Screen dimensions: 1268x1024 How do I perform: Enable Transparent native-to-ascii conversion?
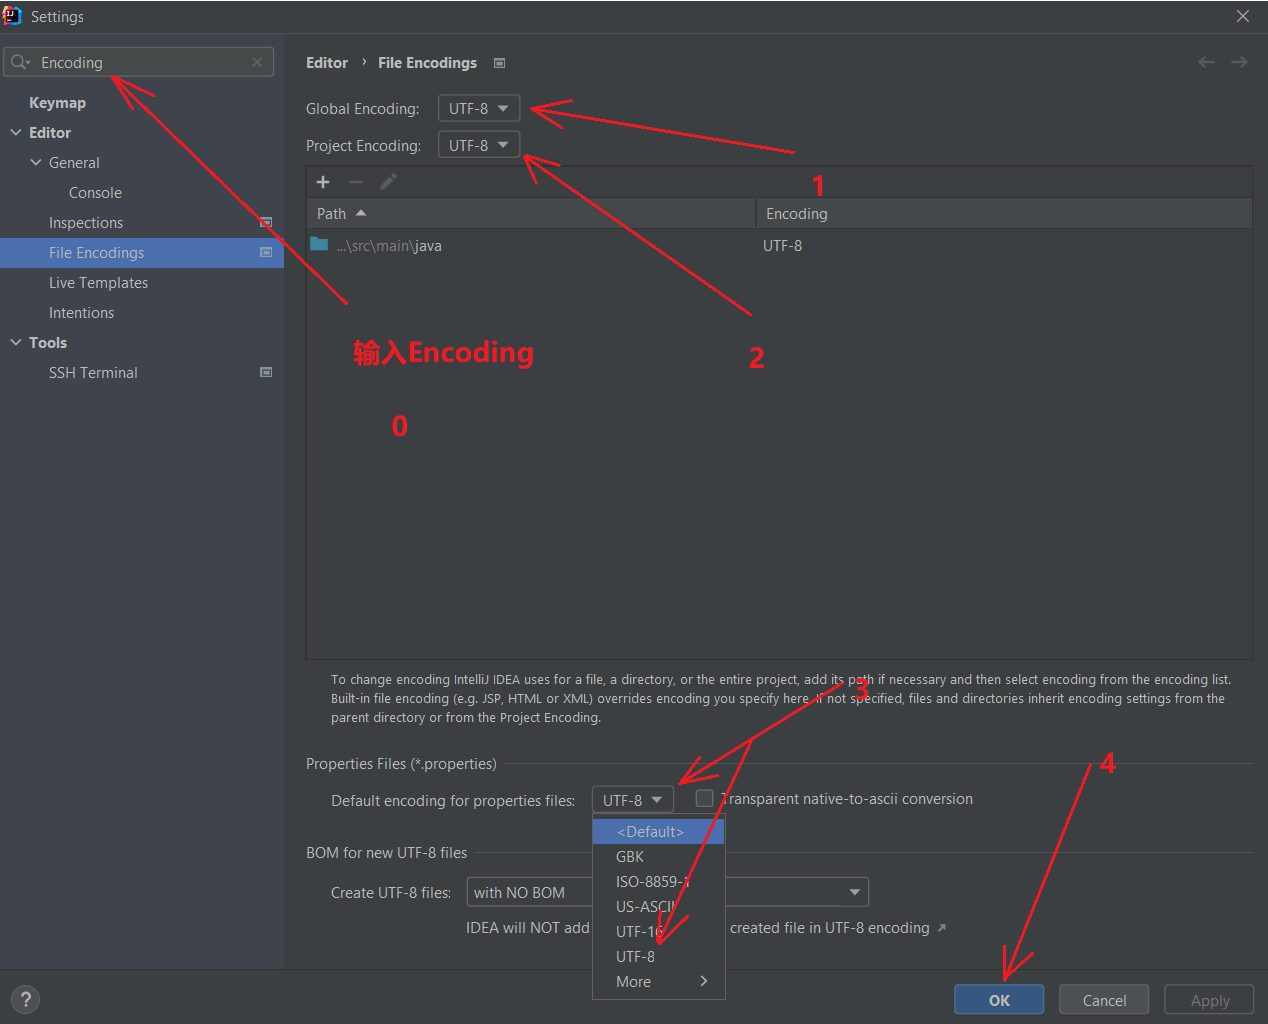[705, 798]
